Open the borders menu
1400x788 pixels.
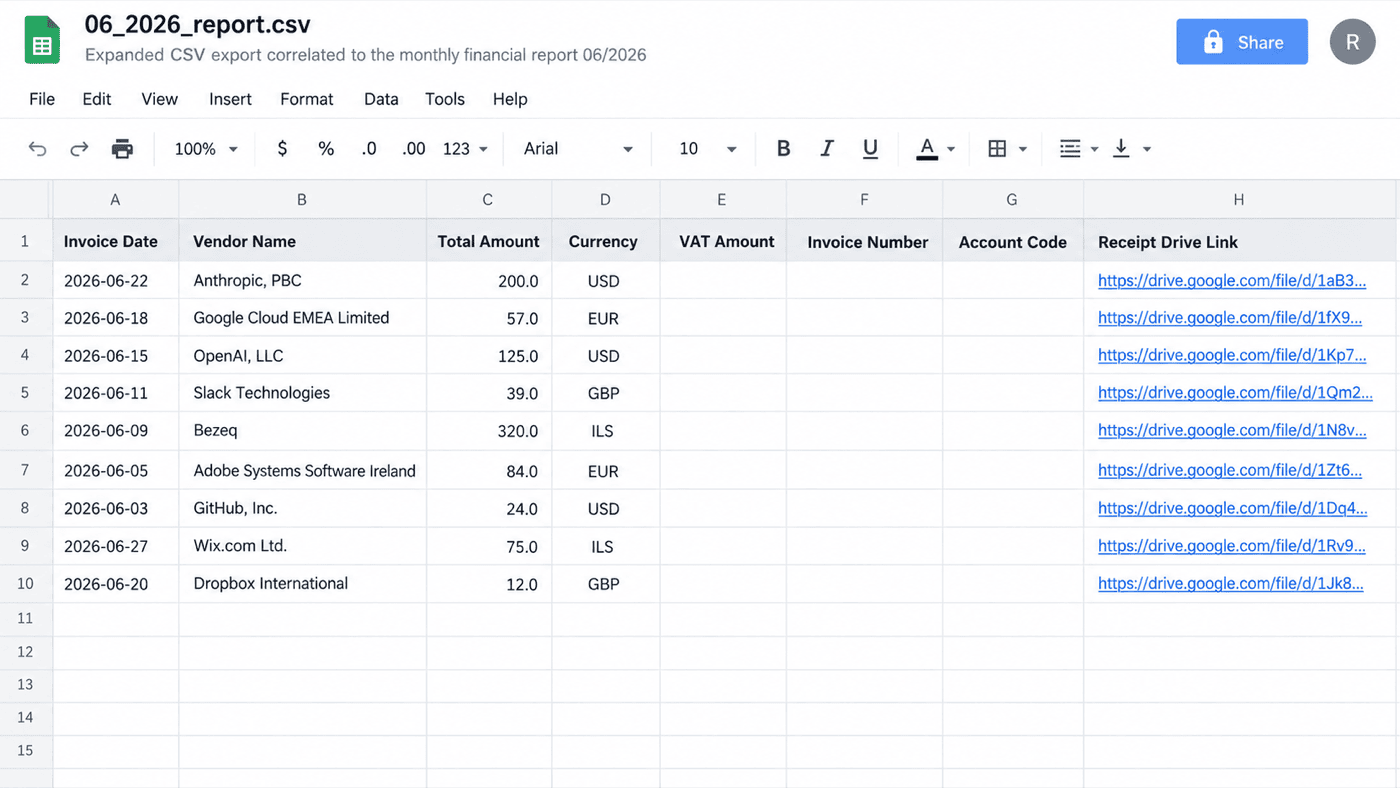[1007, 149]
